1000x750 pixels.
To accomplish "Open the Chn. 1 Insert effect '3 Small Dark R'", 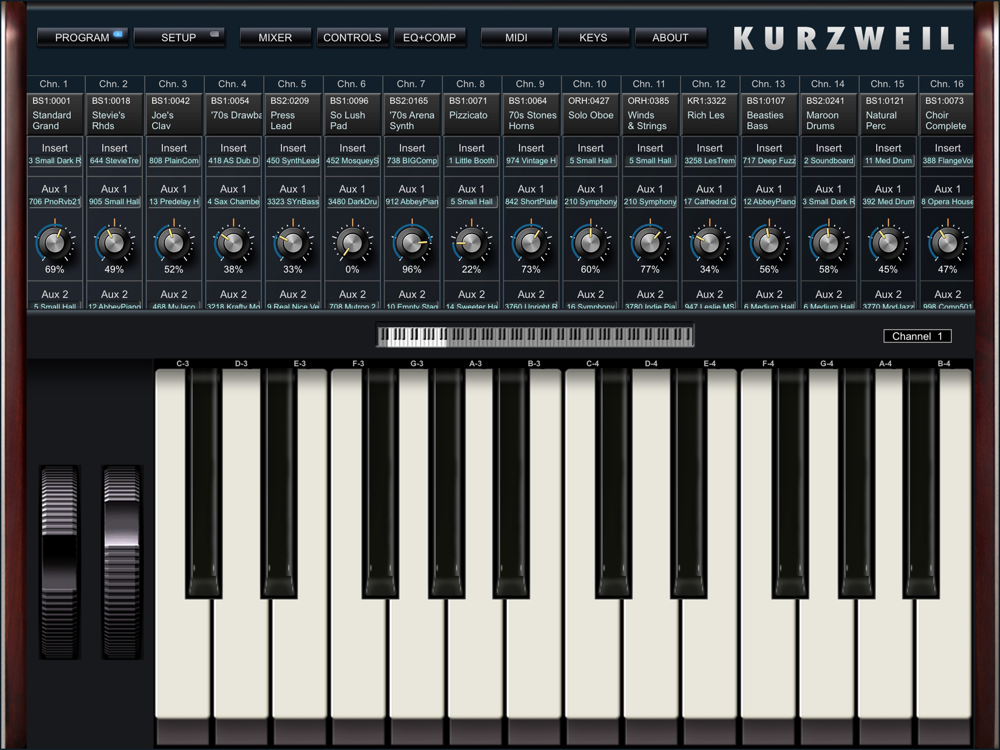I will pos(55,161).
